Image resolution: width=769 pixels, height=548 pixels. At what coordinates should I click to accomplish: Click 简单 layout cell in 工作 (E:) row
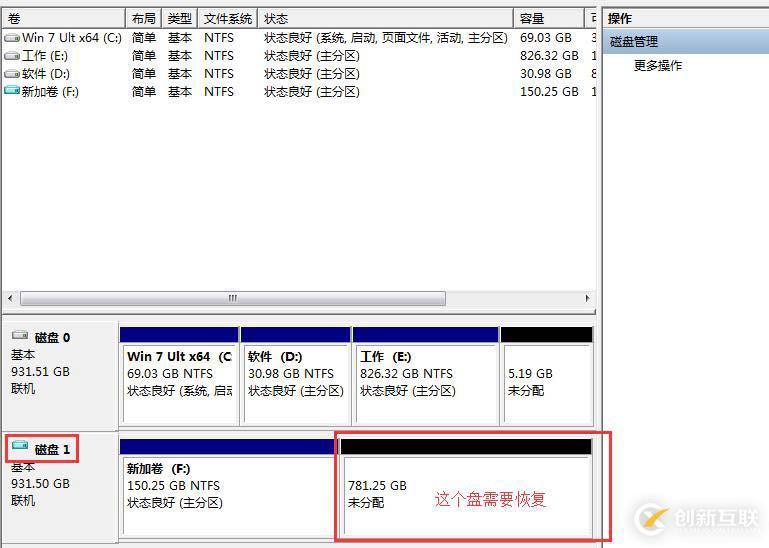[x=144, y=56]
